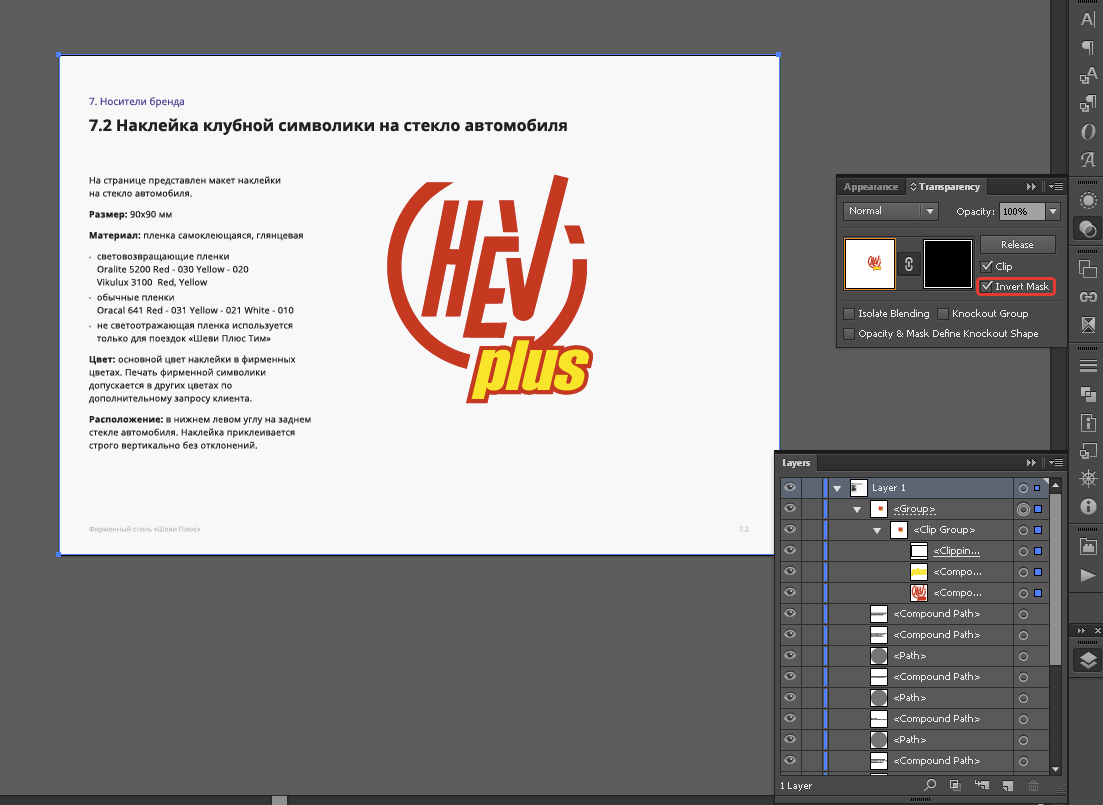
Task: Open the Actions panel play-triangle icon
Action: click(x=1088, y=576)
